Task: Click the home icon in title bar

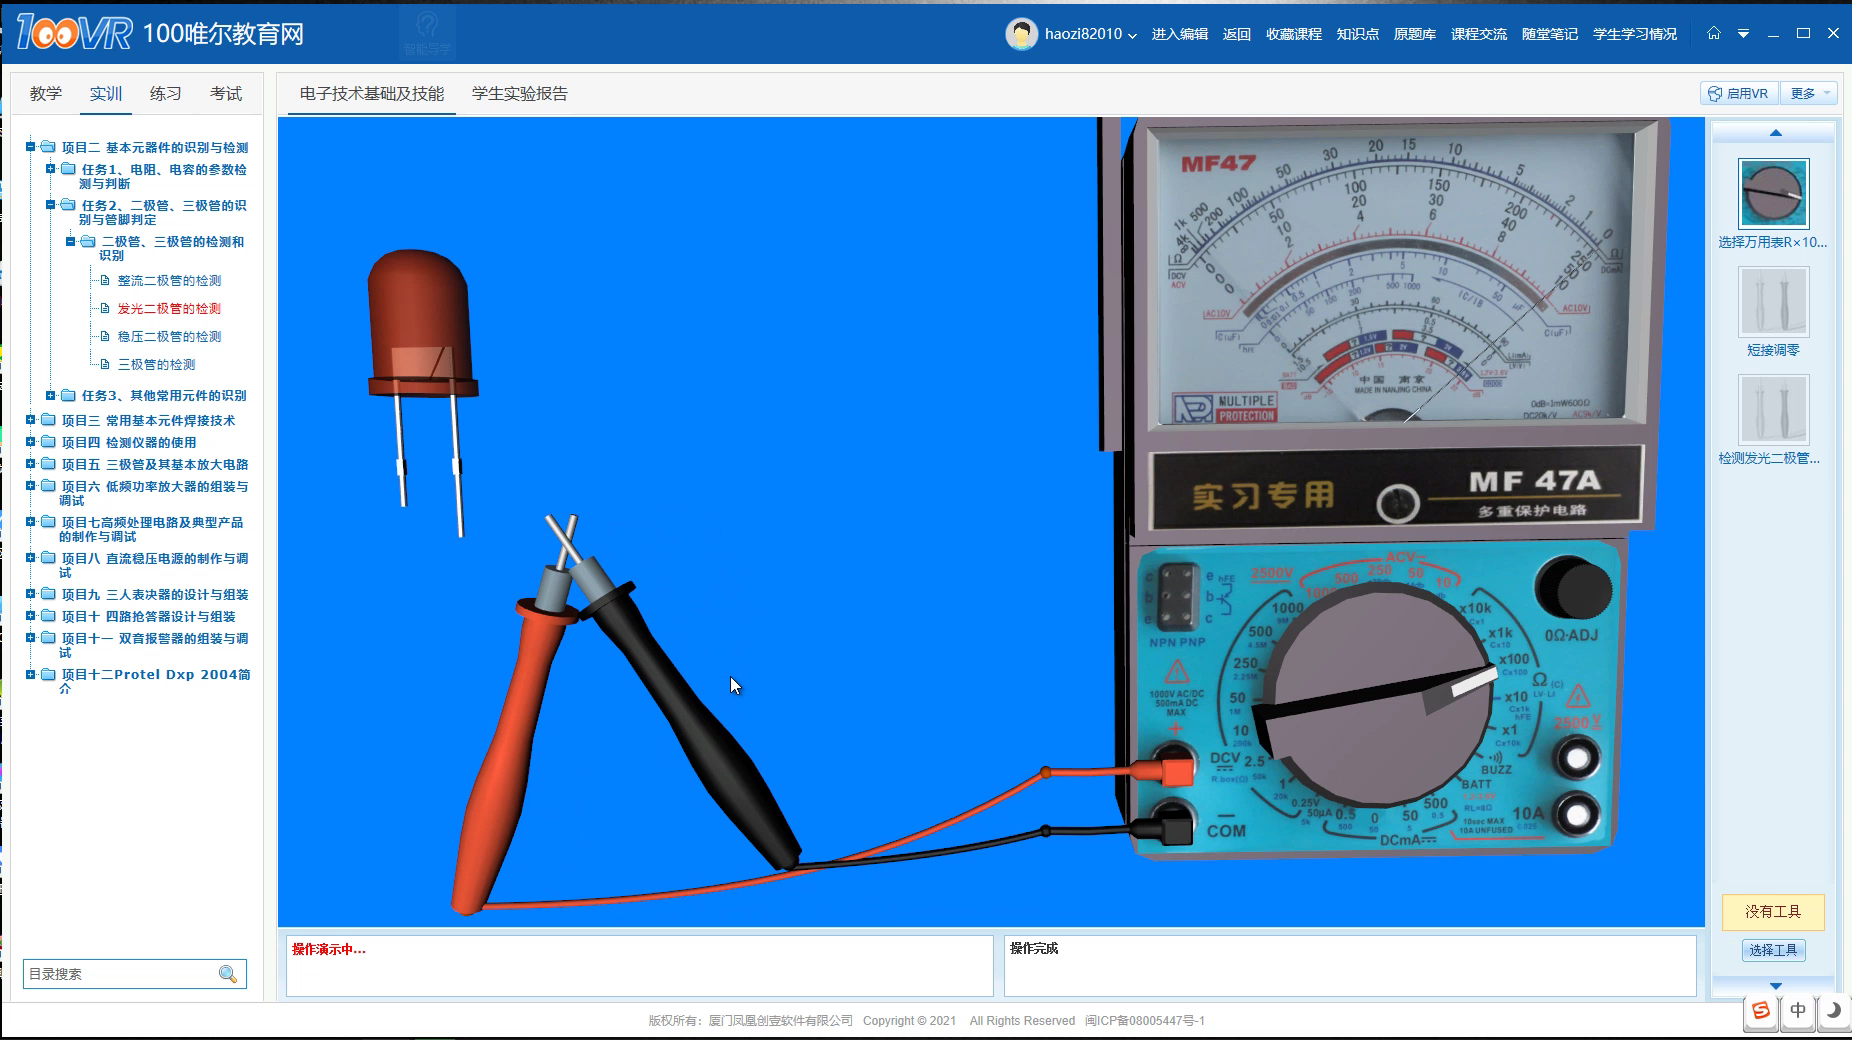Action: [x=1714, y=33]
